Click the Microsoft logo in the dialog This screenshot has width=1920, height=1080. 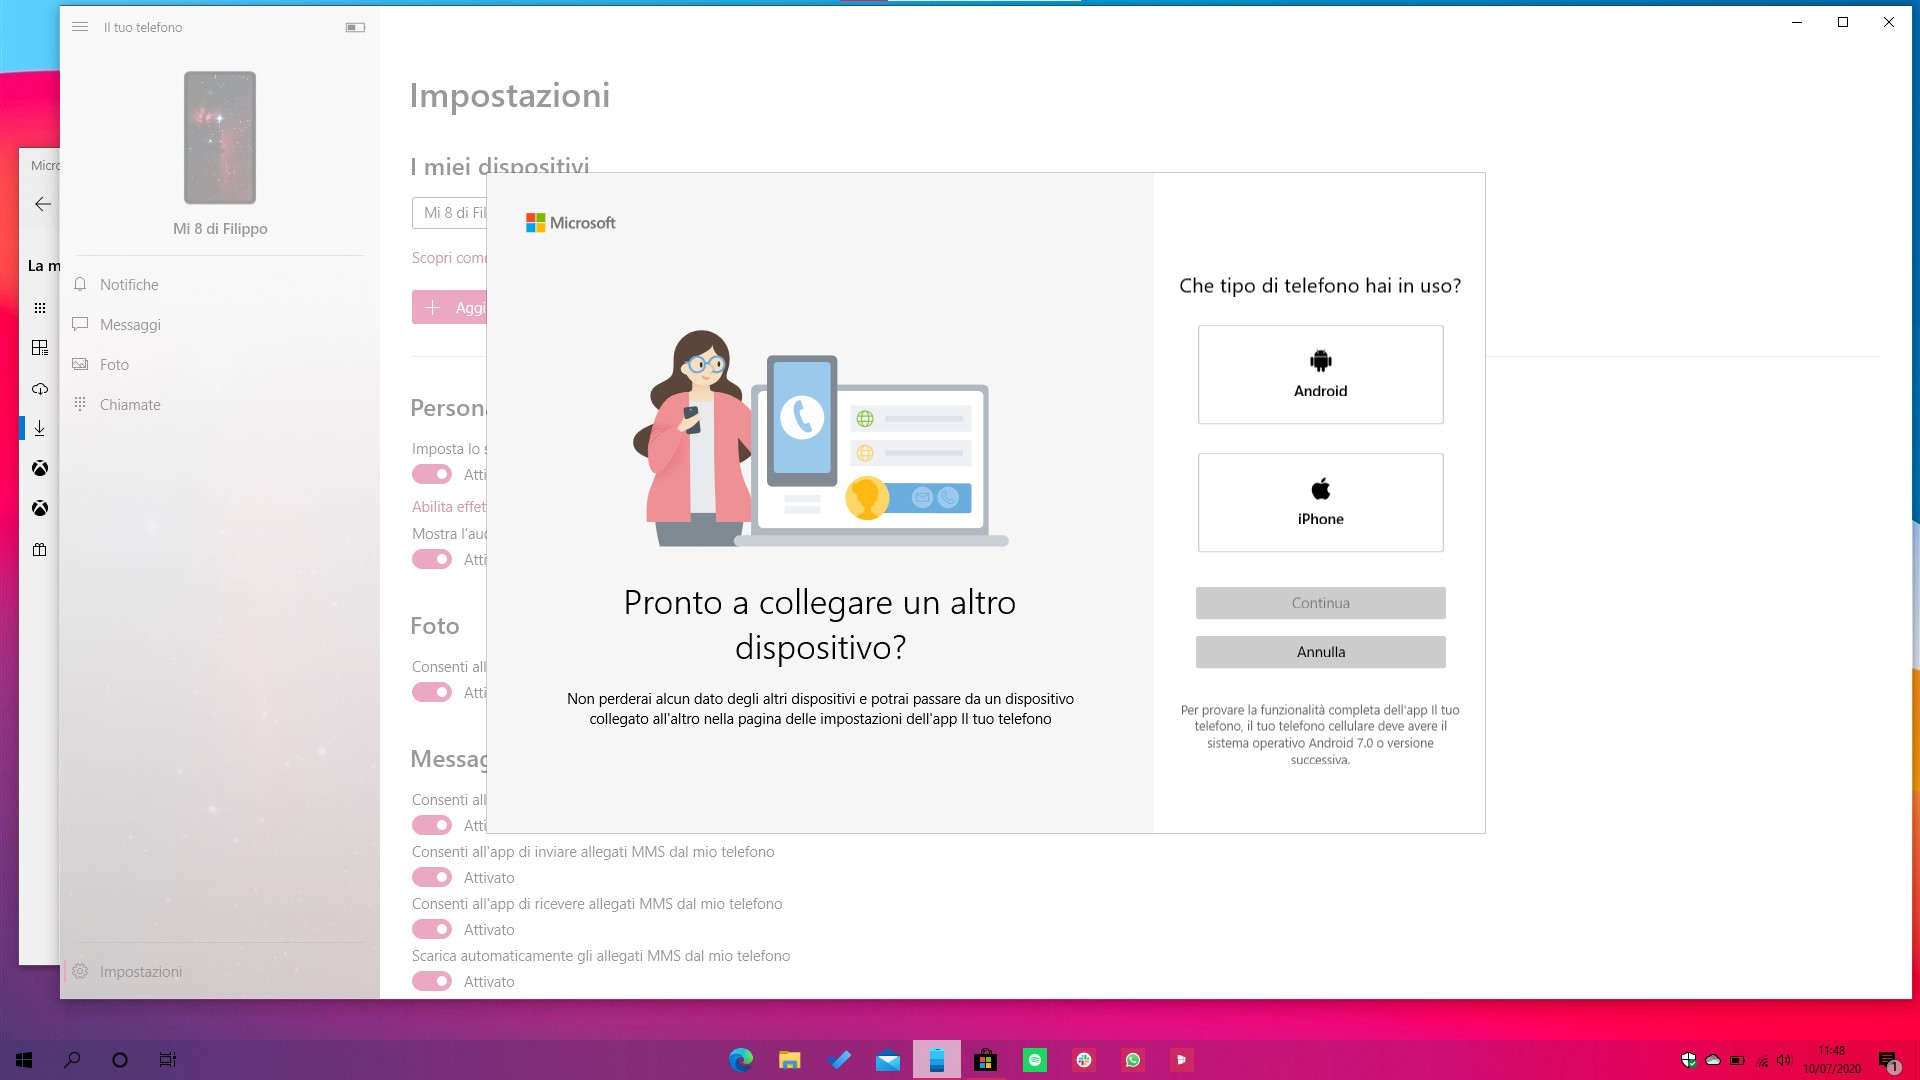point(571,223)
